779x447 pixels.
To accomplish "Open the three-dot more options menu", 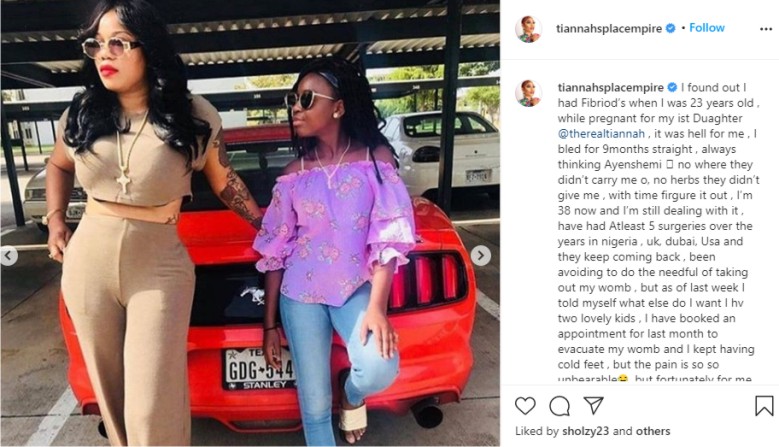I will [766, 29].
